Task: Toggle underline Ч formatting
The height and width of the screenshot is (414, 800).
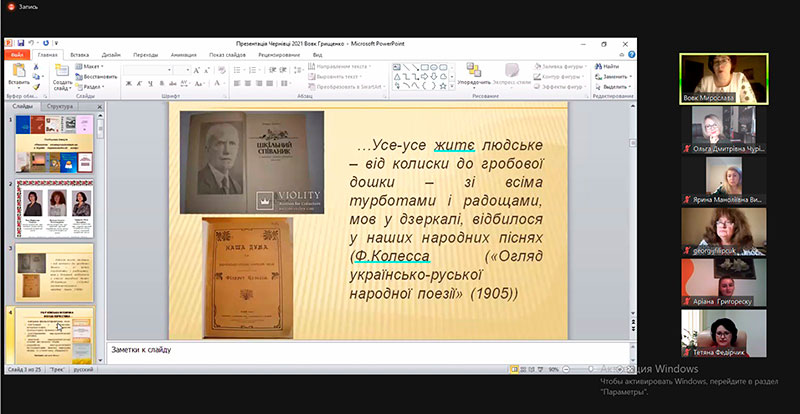Action: (x=150, y=83)
